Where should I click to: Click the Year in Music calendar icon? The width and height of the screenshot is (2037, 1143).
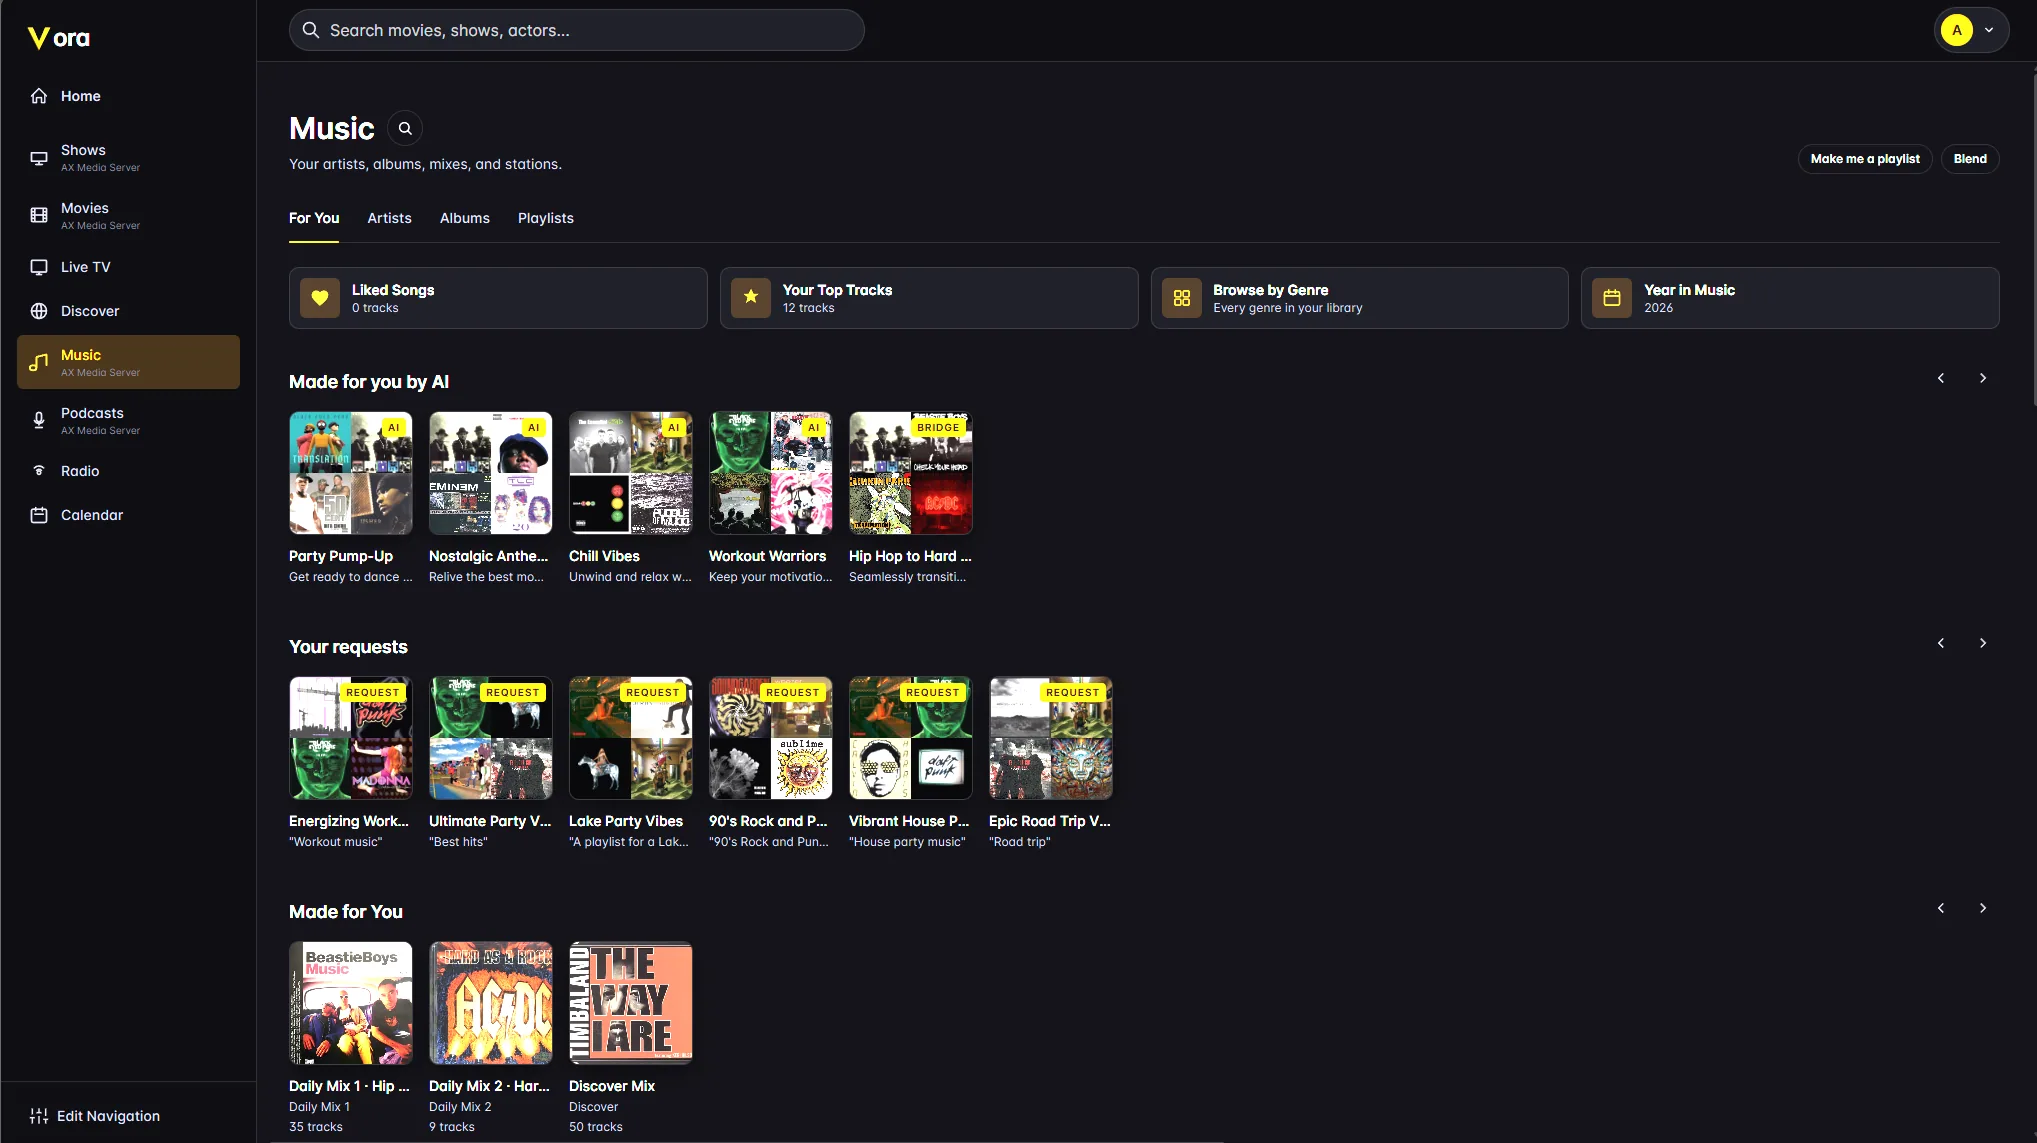click(1612, 298)
